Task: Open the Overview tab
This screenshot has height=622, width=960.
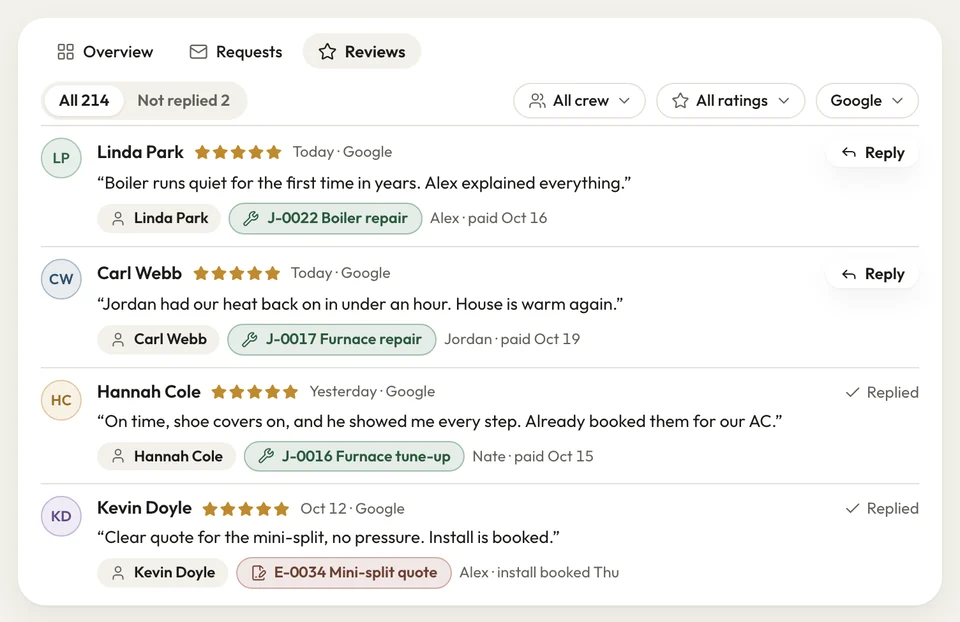Action: (105, 51)
